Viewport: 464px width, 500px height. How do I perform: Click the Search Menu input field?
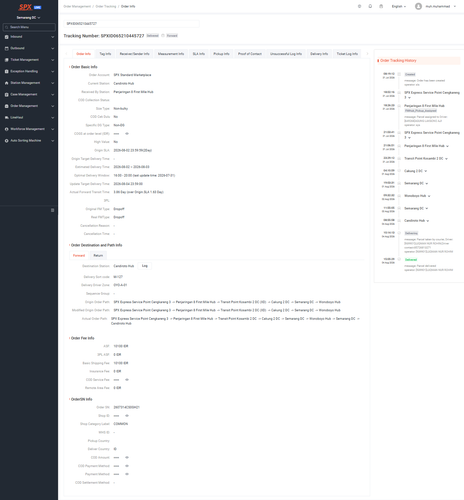point(29,27)
